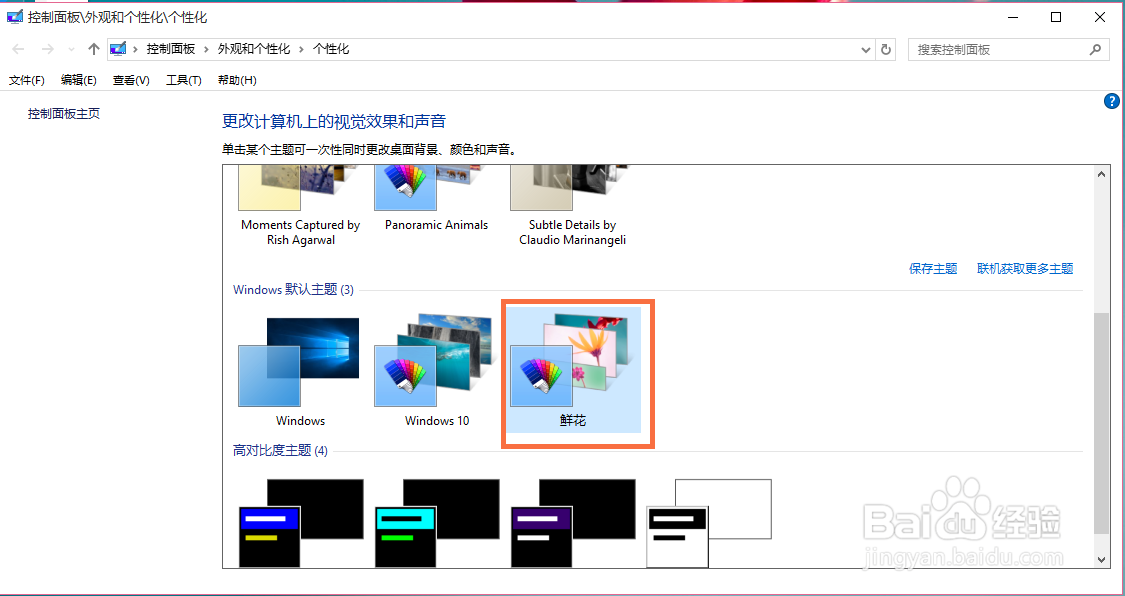Click the 个性化 breadcrumb
This screenshot has height=596, width=1125.
(331, 49)
